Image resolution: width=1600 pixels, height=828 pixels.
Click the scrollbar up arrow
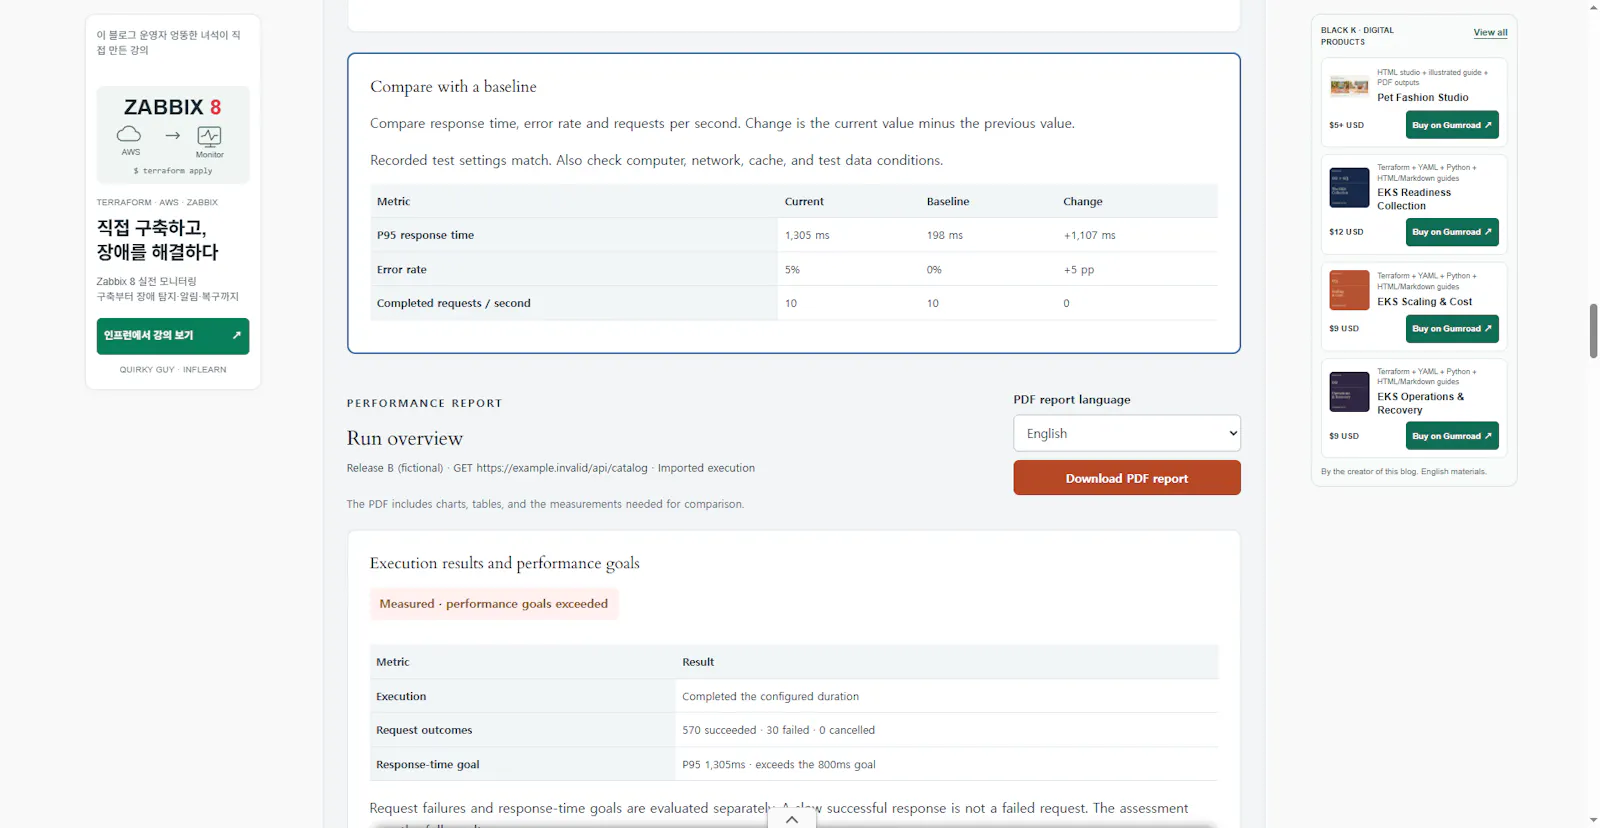coord(1593,7)
